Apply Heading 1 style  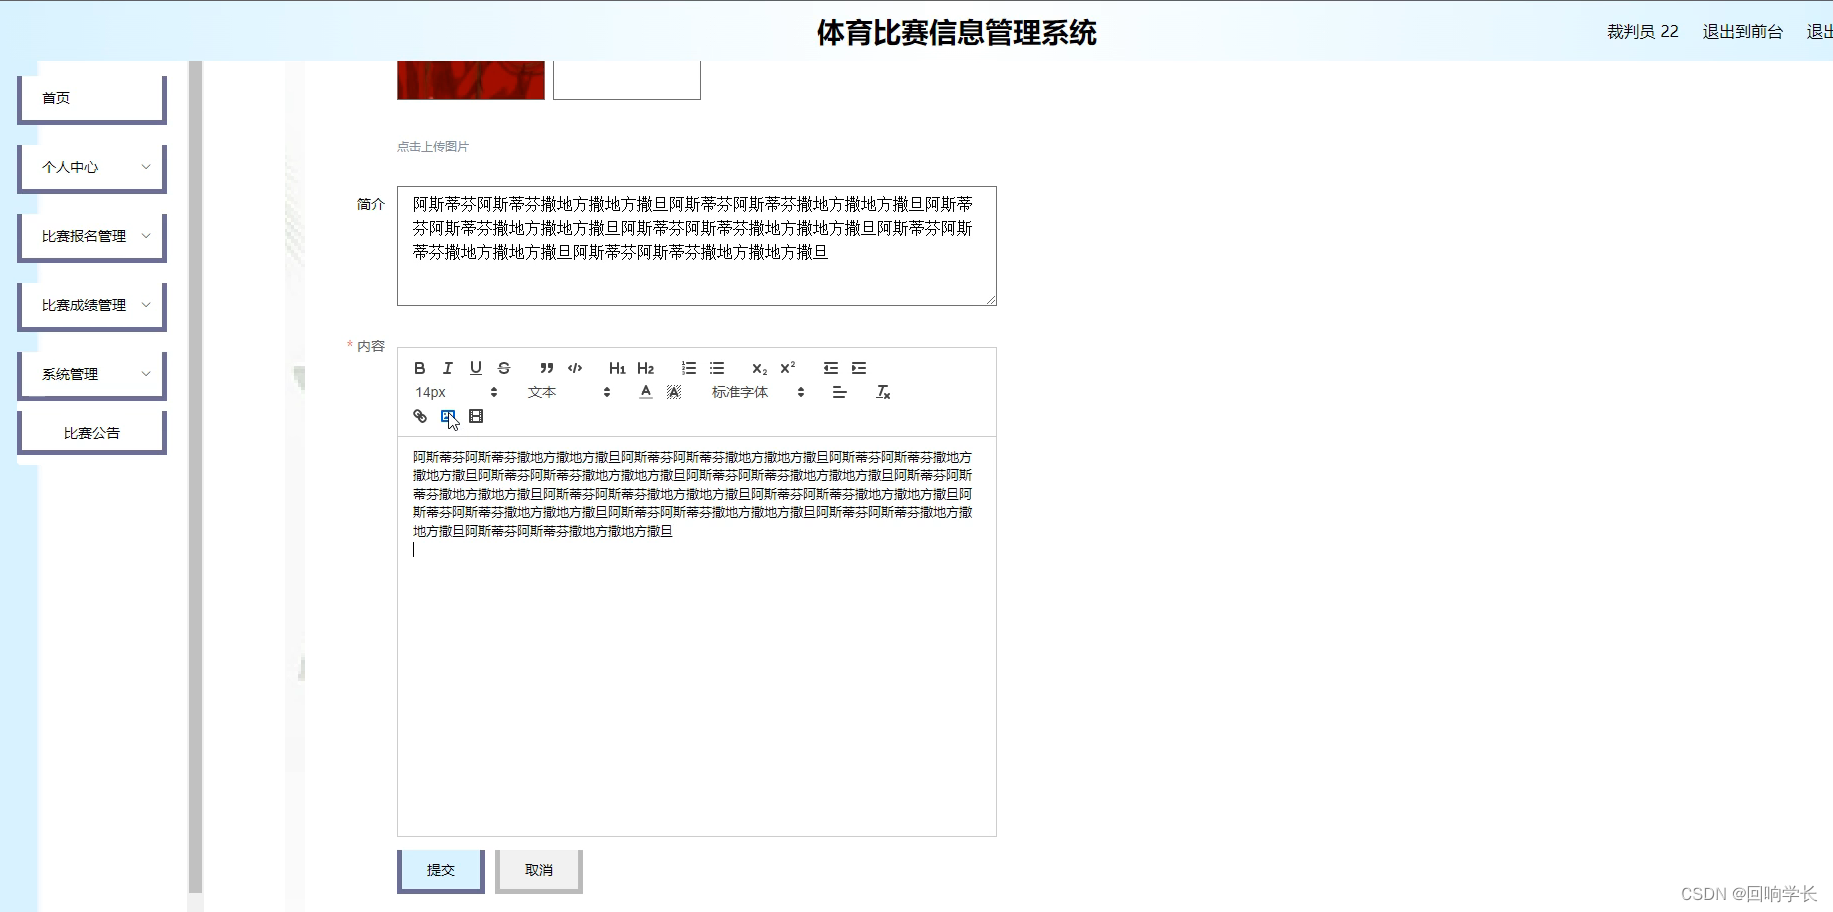617,368
